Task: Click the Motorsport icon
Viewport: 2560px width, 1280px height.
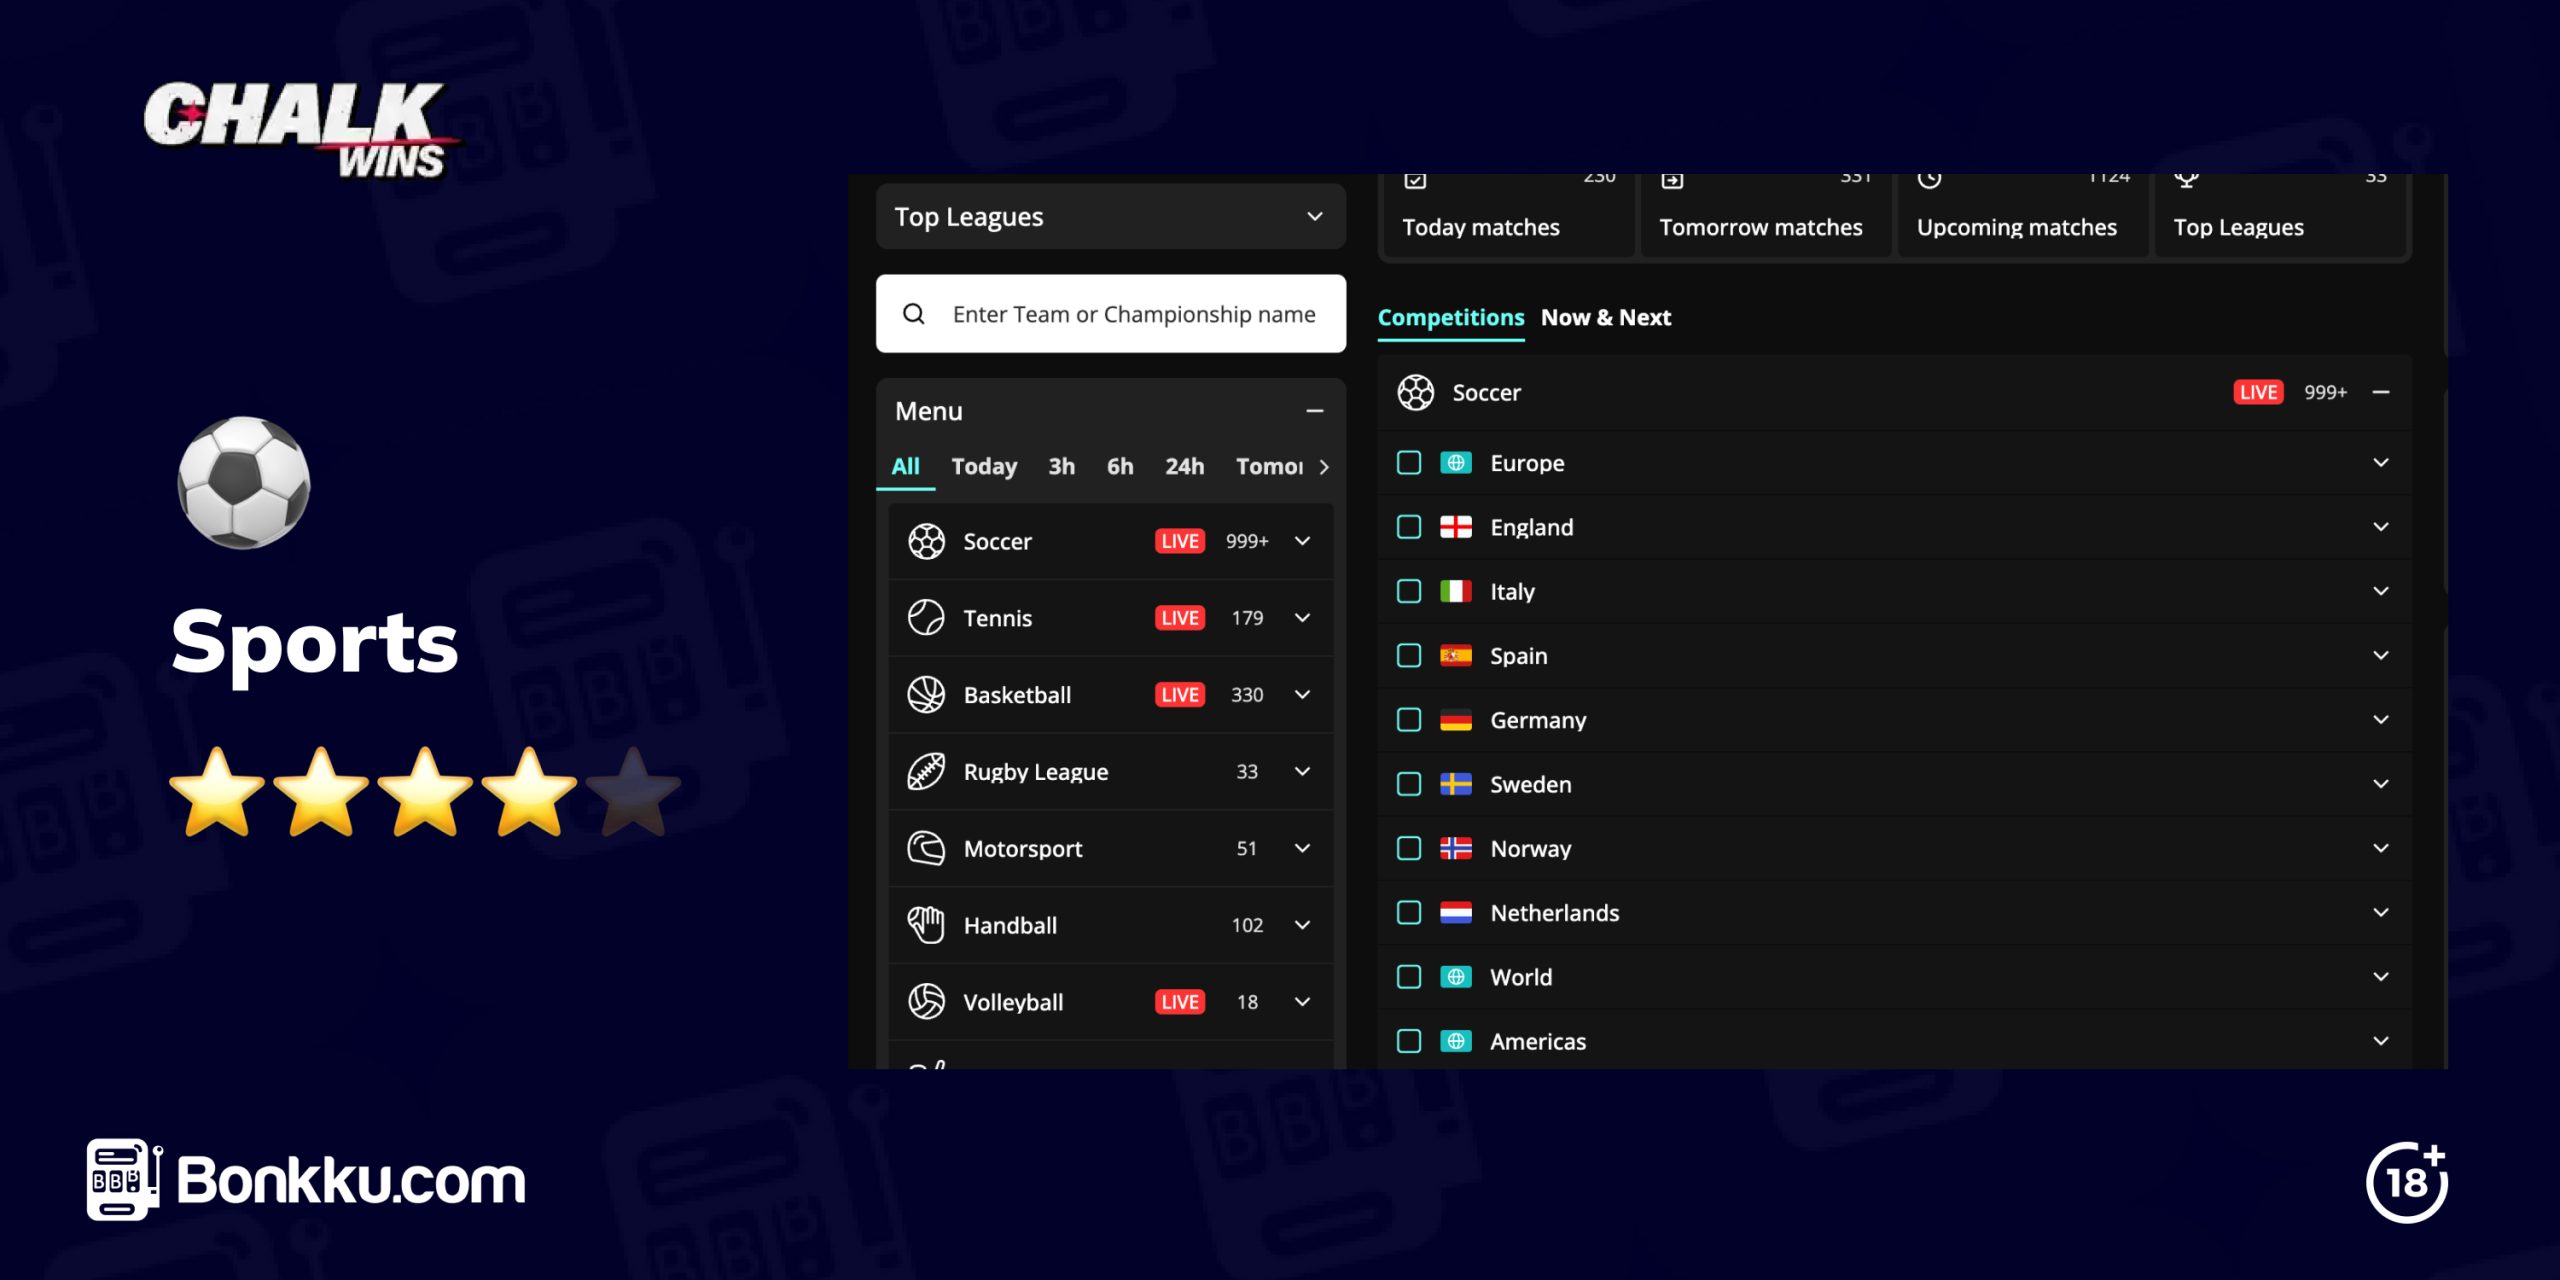Action: coord(924,847)
